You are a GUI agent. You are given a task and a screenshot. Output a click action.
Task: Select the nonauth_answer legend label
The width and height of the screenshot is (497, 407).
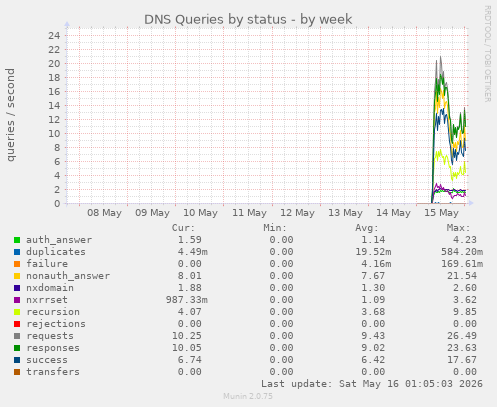pos(68,276)
